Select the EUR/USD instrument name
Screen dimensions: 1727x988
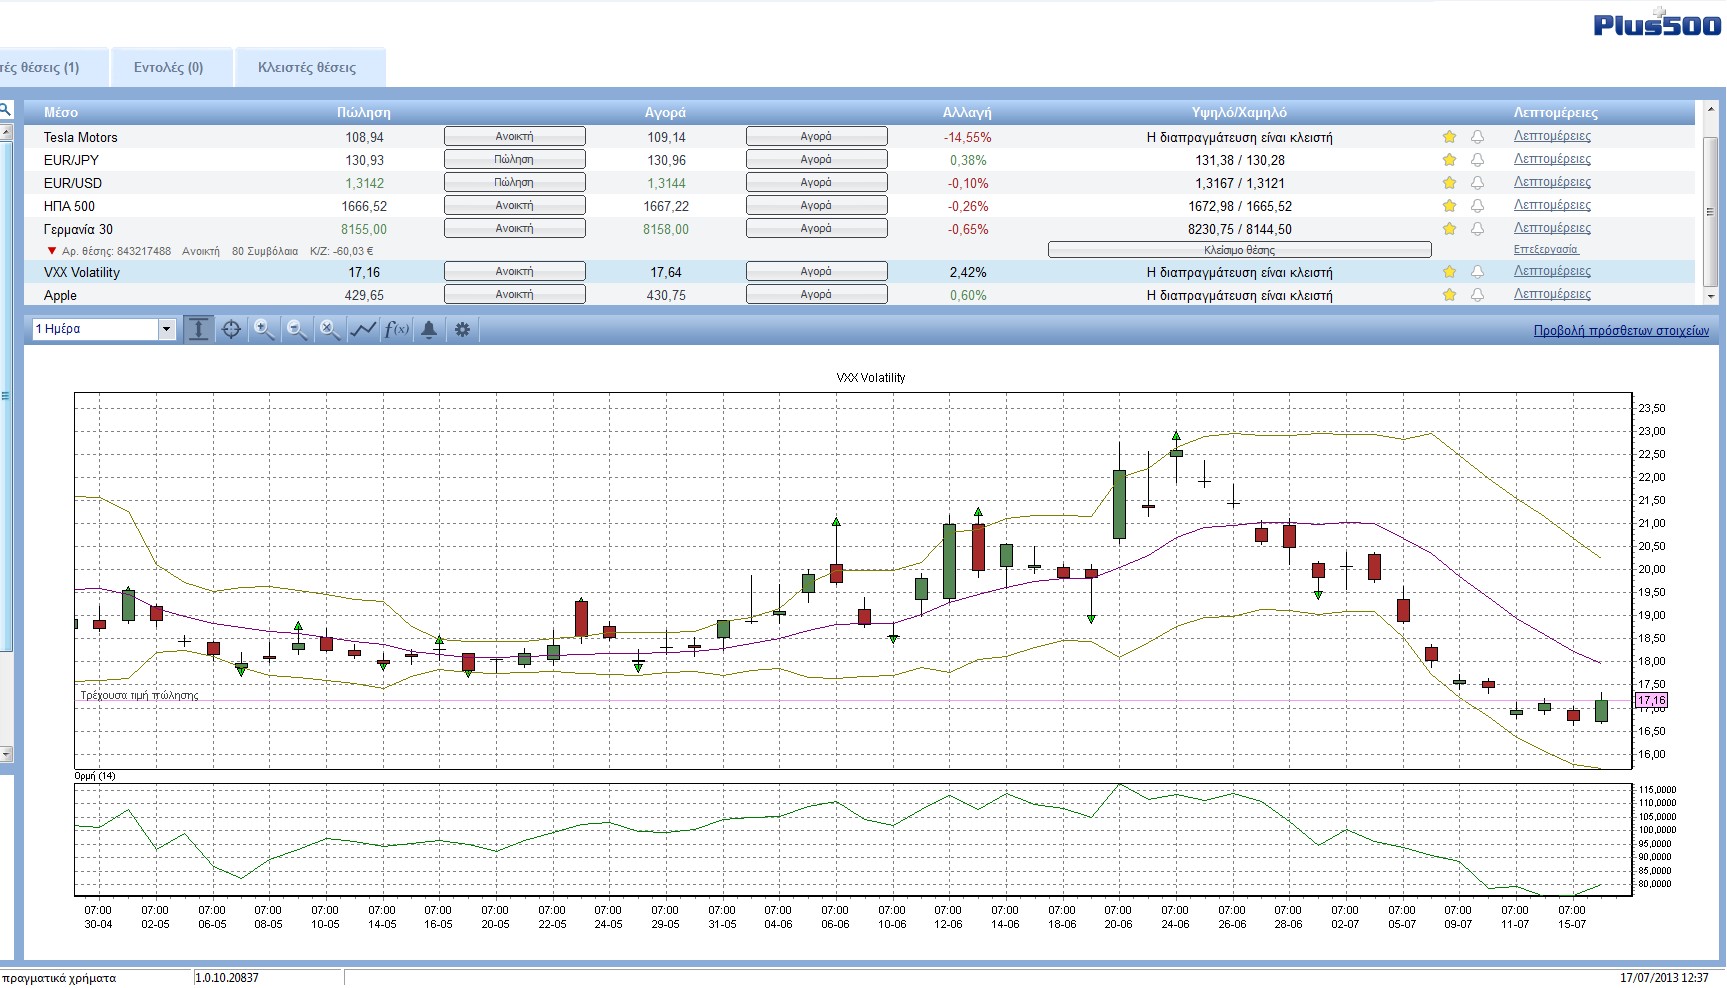(x=73, y=183)
